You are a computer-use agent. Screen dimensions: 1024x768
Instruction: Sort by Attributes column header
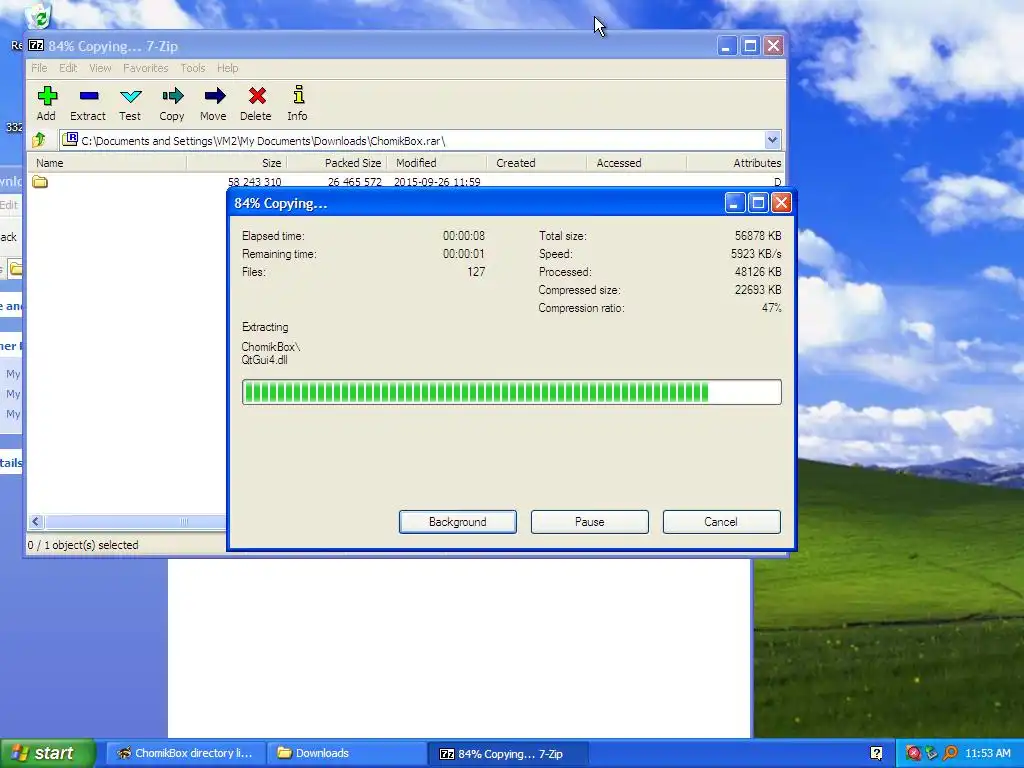(735, 163)
